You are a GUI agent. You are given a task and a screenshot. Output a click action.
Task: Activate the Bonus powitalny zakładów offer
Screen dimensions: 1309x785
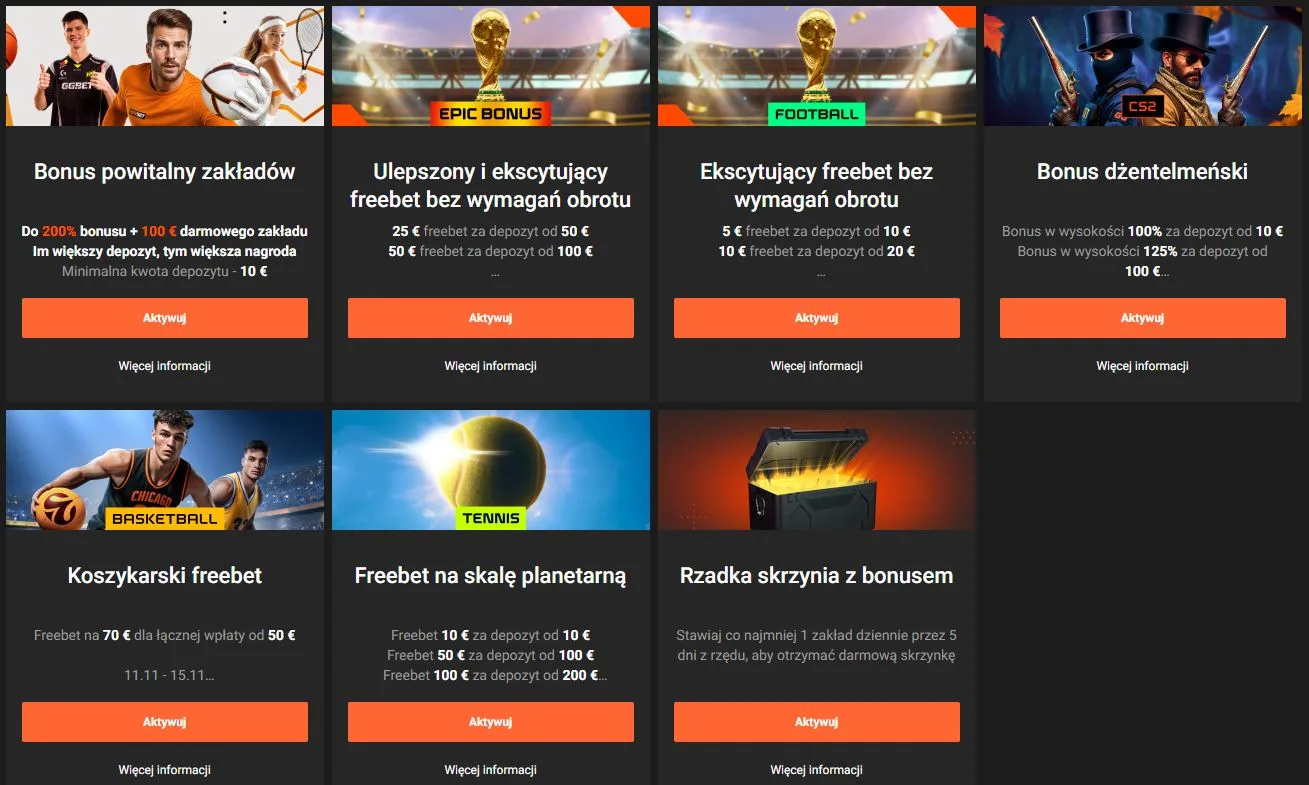pos(165,318)
